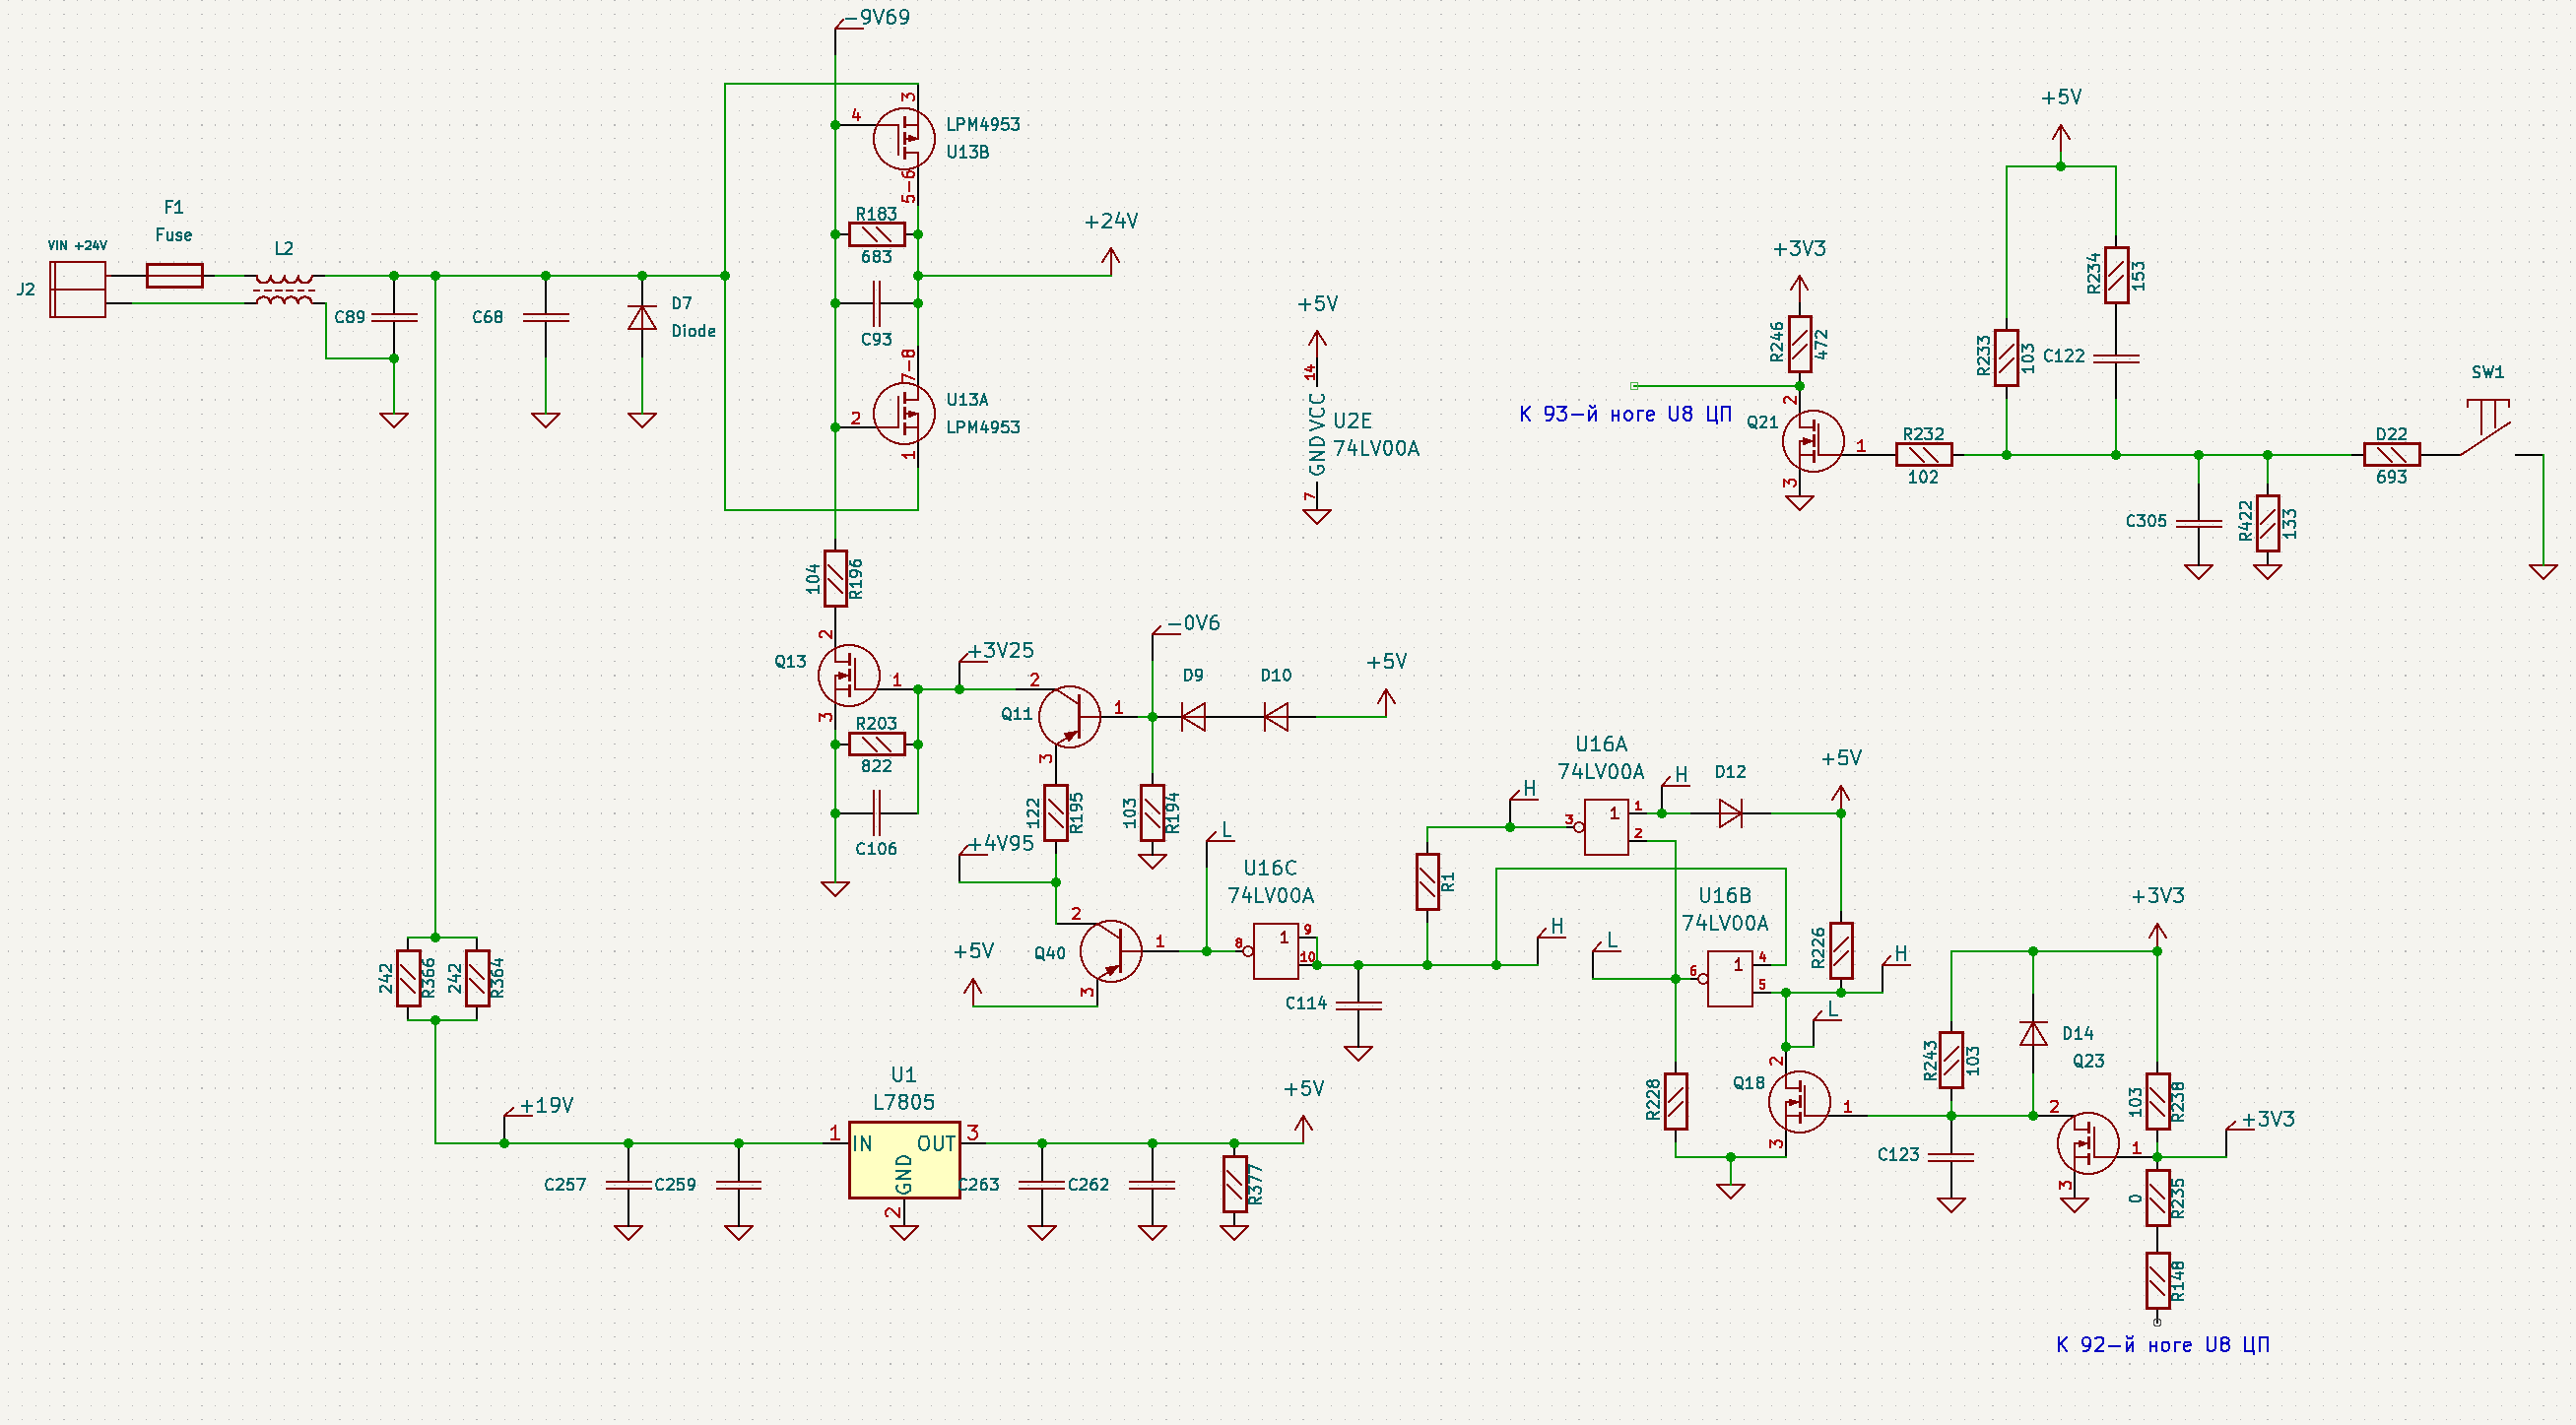The height and width of the screenshot is (1425, 2576).
Task: Click resistor R233 symbol
Action: pos(2006,358)
